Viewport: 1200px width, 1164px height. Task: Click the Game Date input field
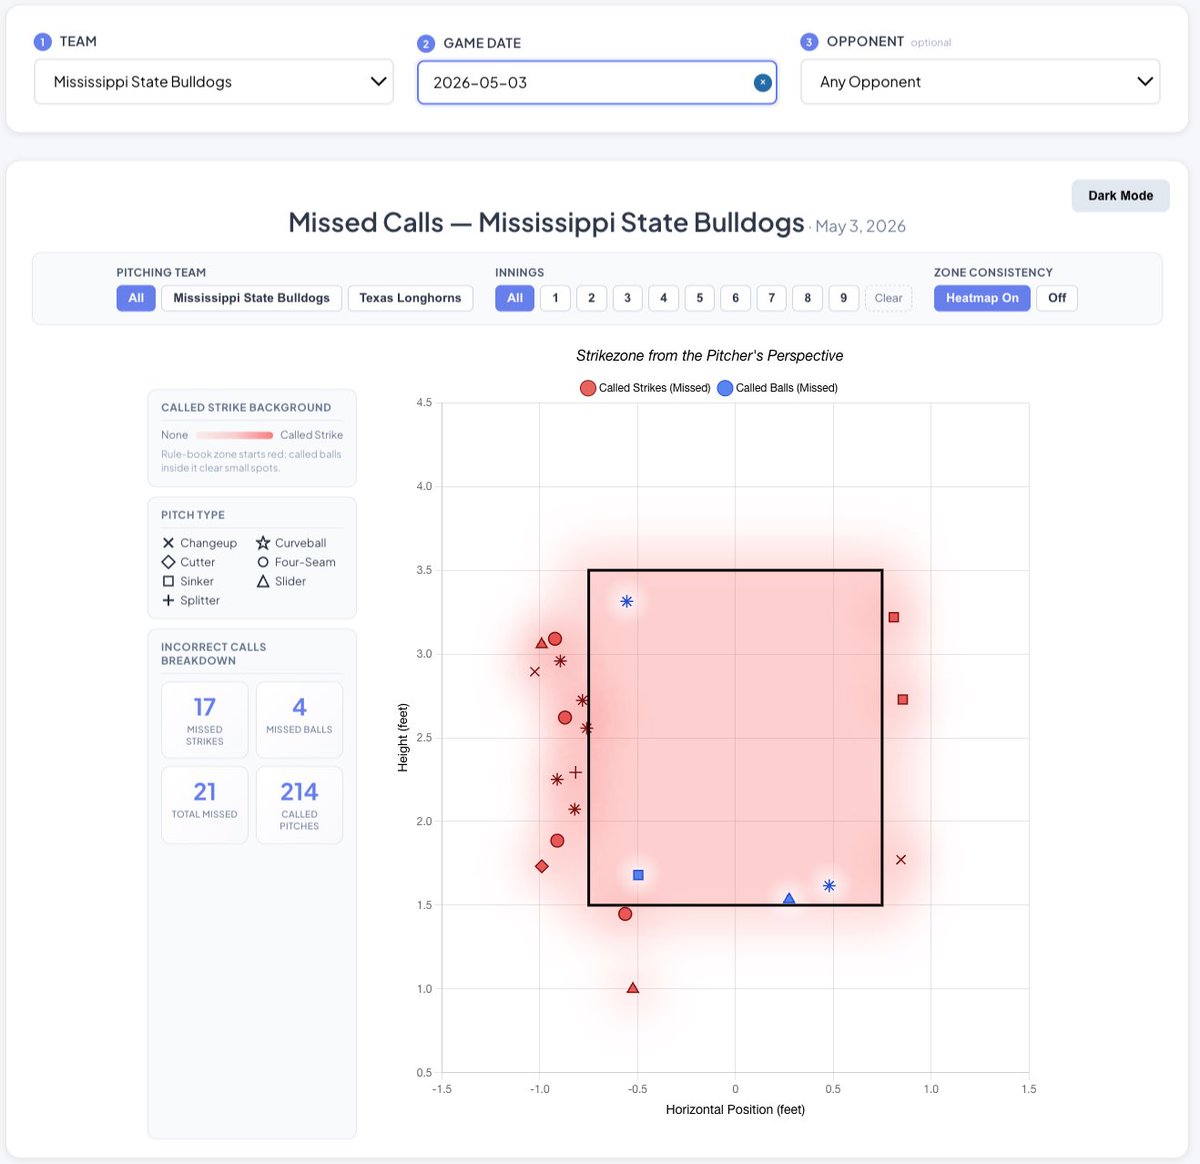click(597, 82)
